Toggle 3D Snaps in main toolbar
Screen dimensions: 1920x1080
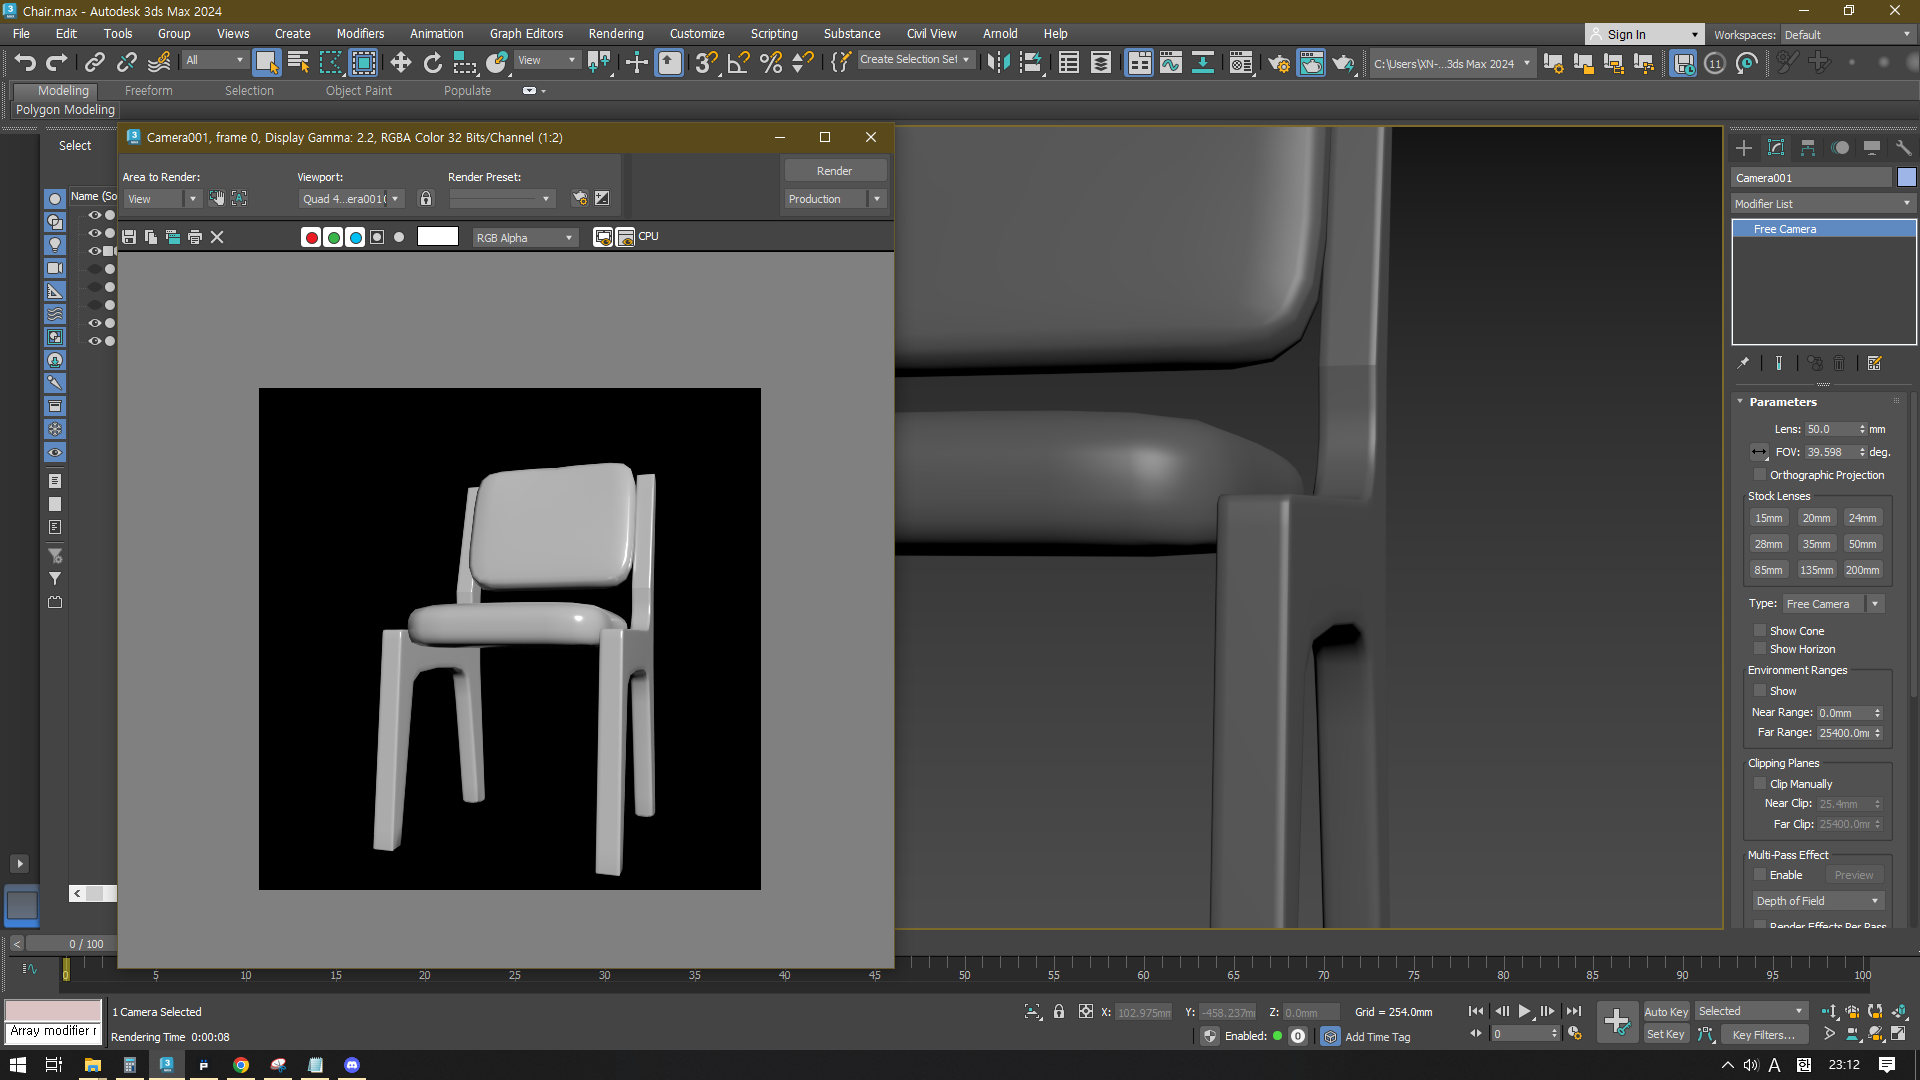[x=707, y=63]
